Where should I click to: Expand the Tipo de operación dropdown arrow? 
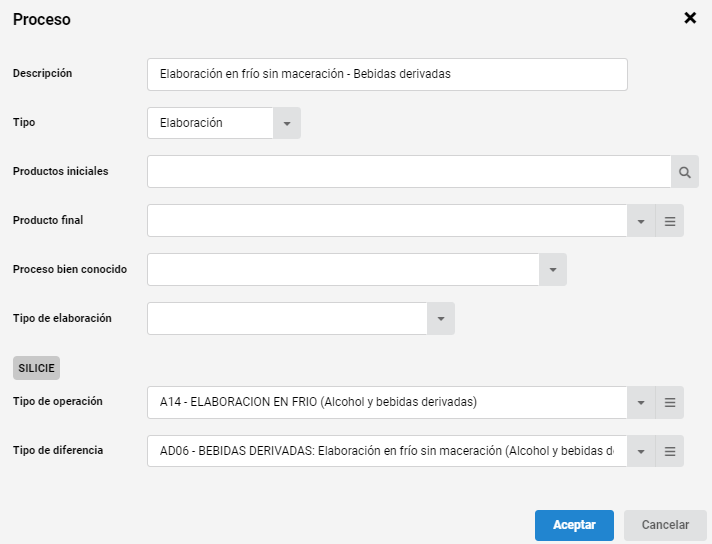click(641, 402)
